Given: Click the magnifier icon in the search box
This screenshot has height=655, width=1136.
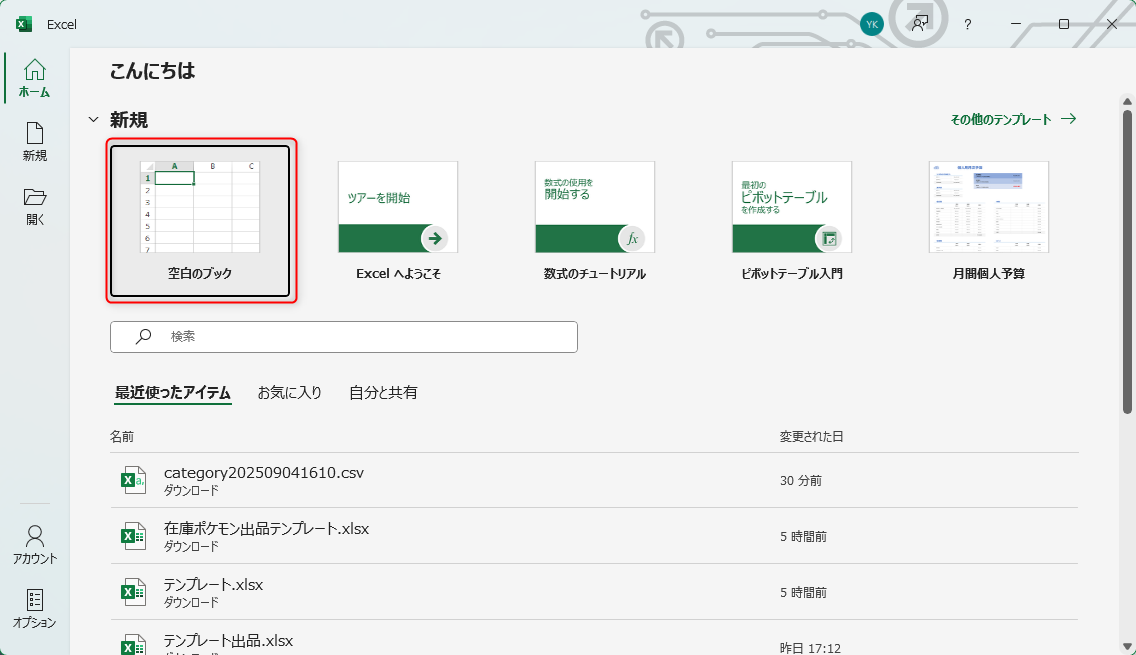Looking at the screenshot, I should tap(143, 336).
